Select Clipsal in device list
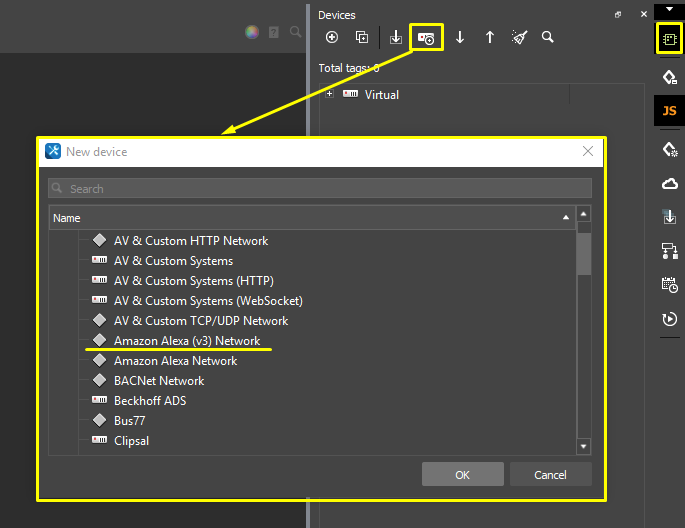 [131, 441]
